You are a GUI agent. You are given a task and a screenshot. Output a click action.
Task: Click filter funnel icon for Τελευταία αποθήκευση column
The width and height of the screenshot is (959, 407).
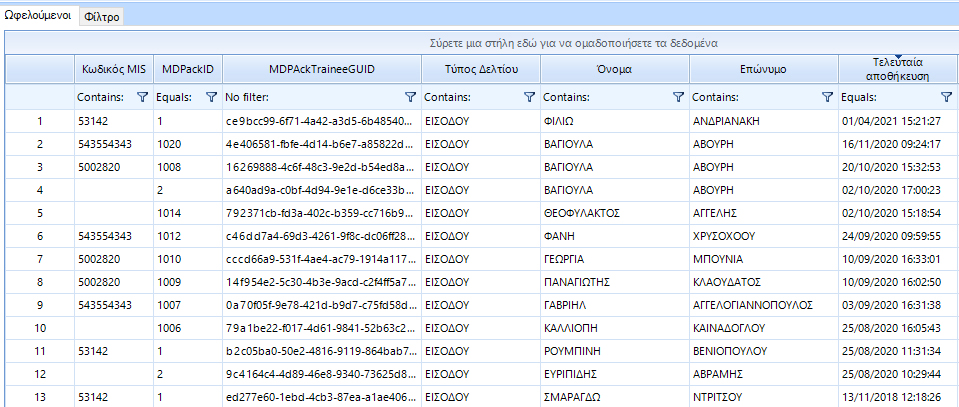[x=946, y=97]
